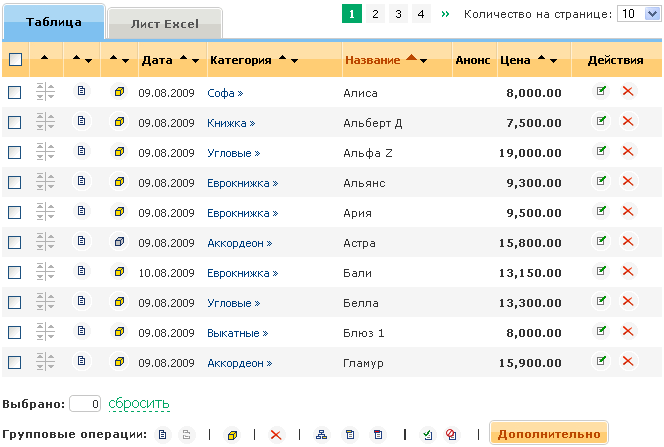The image size is (664, 447).
Task: Click the reorder arrows icon in Ария row
Action: (x=45, y=212)
